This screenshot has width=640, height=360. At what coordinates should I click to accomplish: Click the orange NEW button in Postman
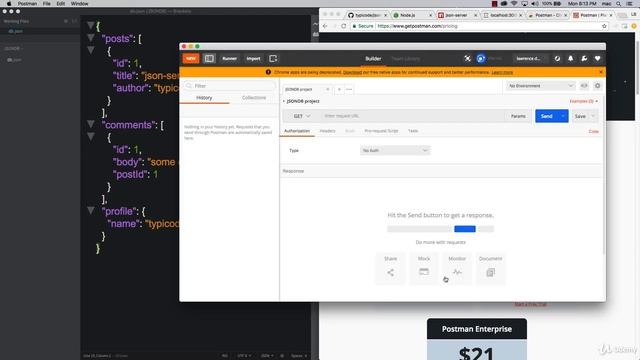click(191, 58)
